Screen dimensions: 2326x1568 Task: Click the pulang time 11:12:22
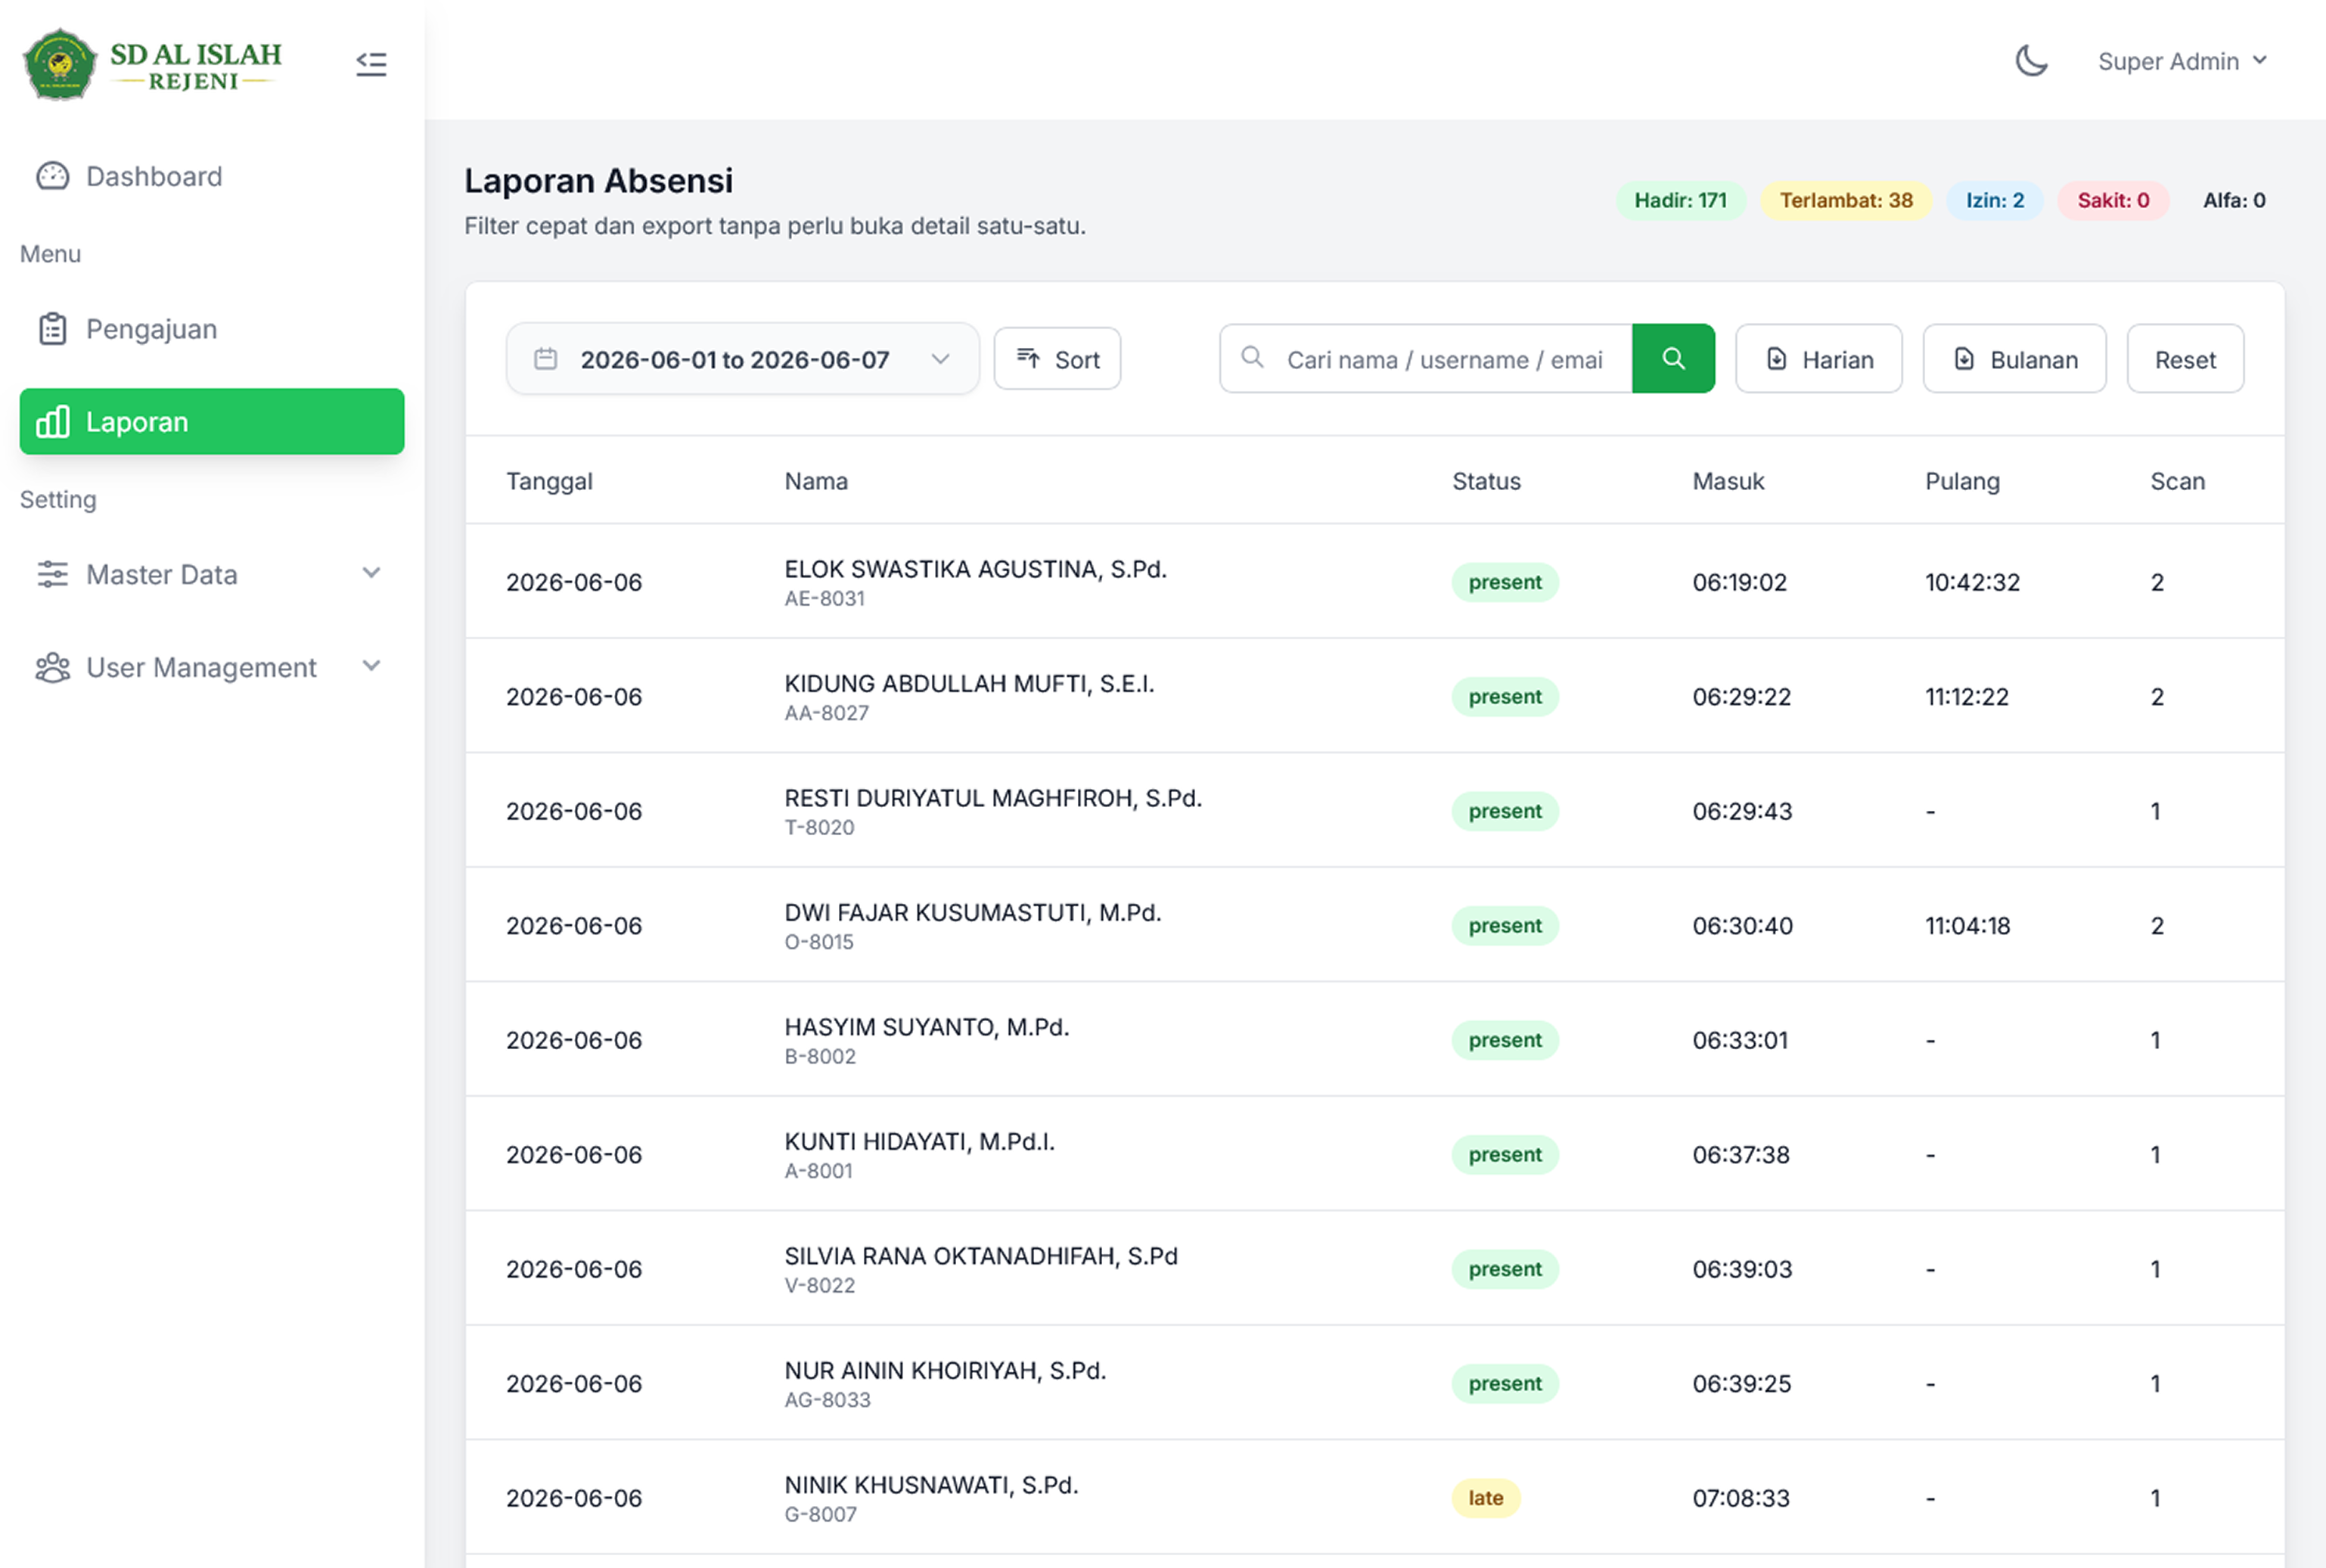1966,697
